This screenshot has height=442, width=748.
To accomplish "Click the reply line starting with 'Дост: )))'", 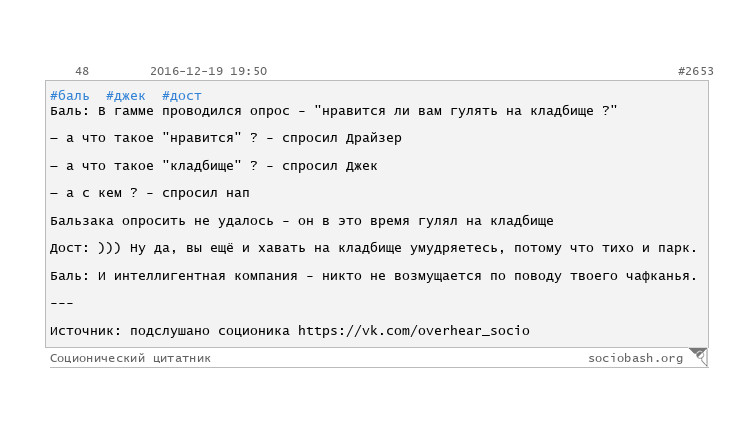I will [373, 248].
